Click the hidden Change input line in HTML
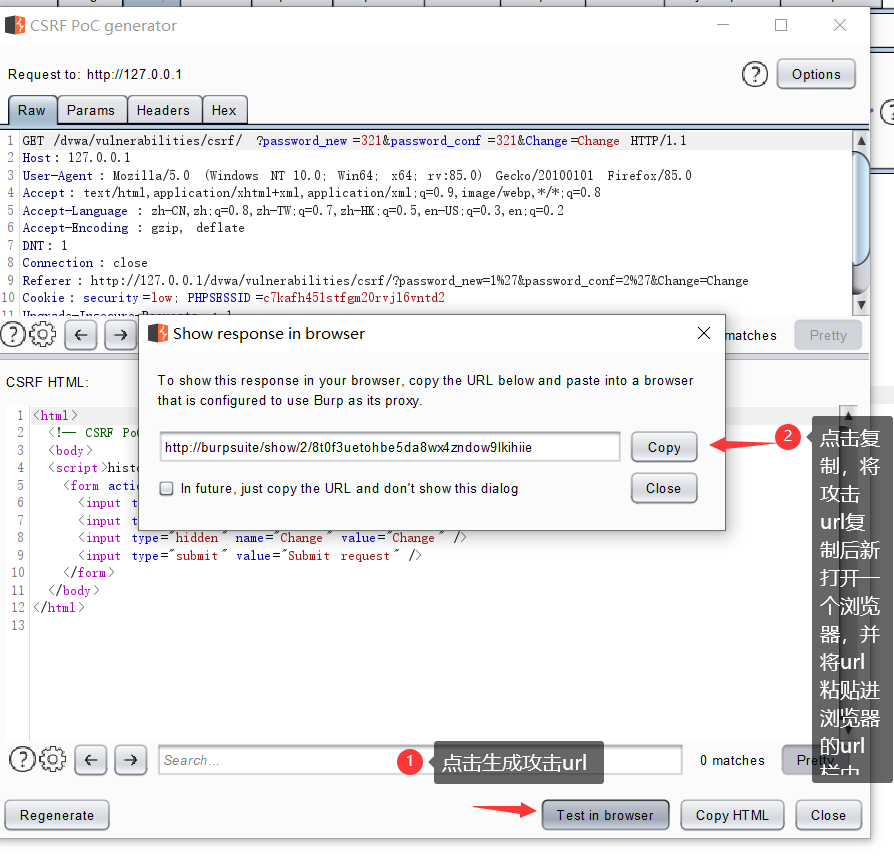This screenshot has width=894, height=862. tap(272, 538)
